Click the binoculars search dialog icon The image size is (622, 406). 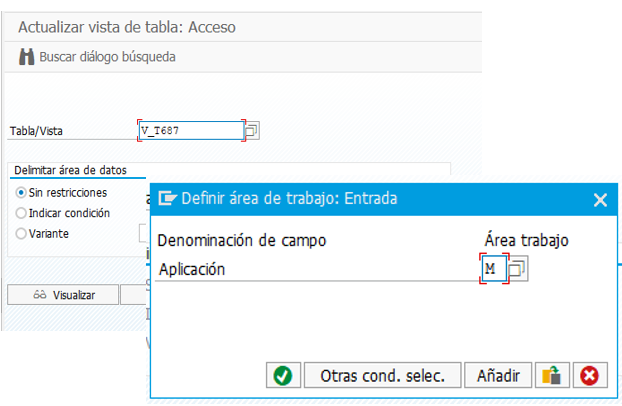coord(26,57)
